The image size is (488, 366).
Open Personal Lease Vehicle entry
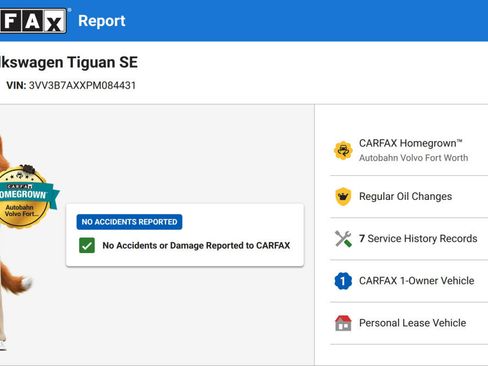(412, 323)
